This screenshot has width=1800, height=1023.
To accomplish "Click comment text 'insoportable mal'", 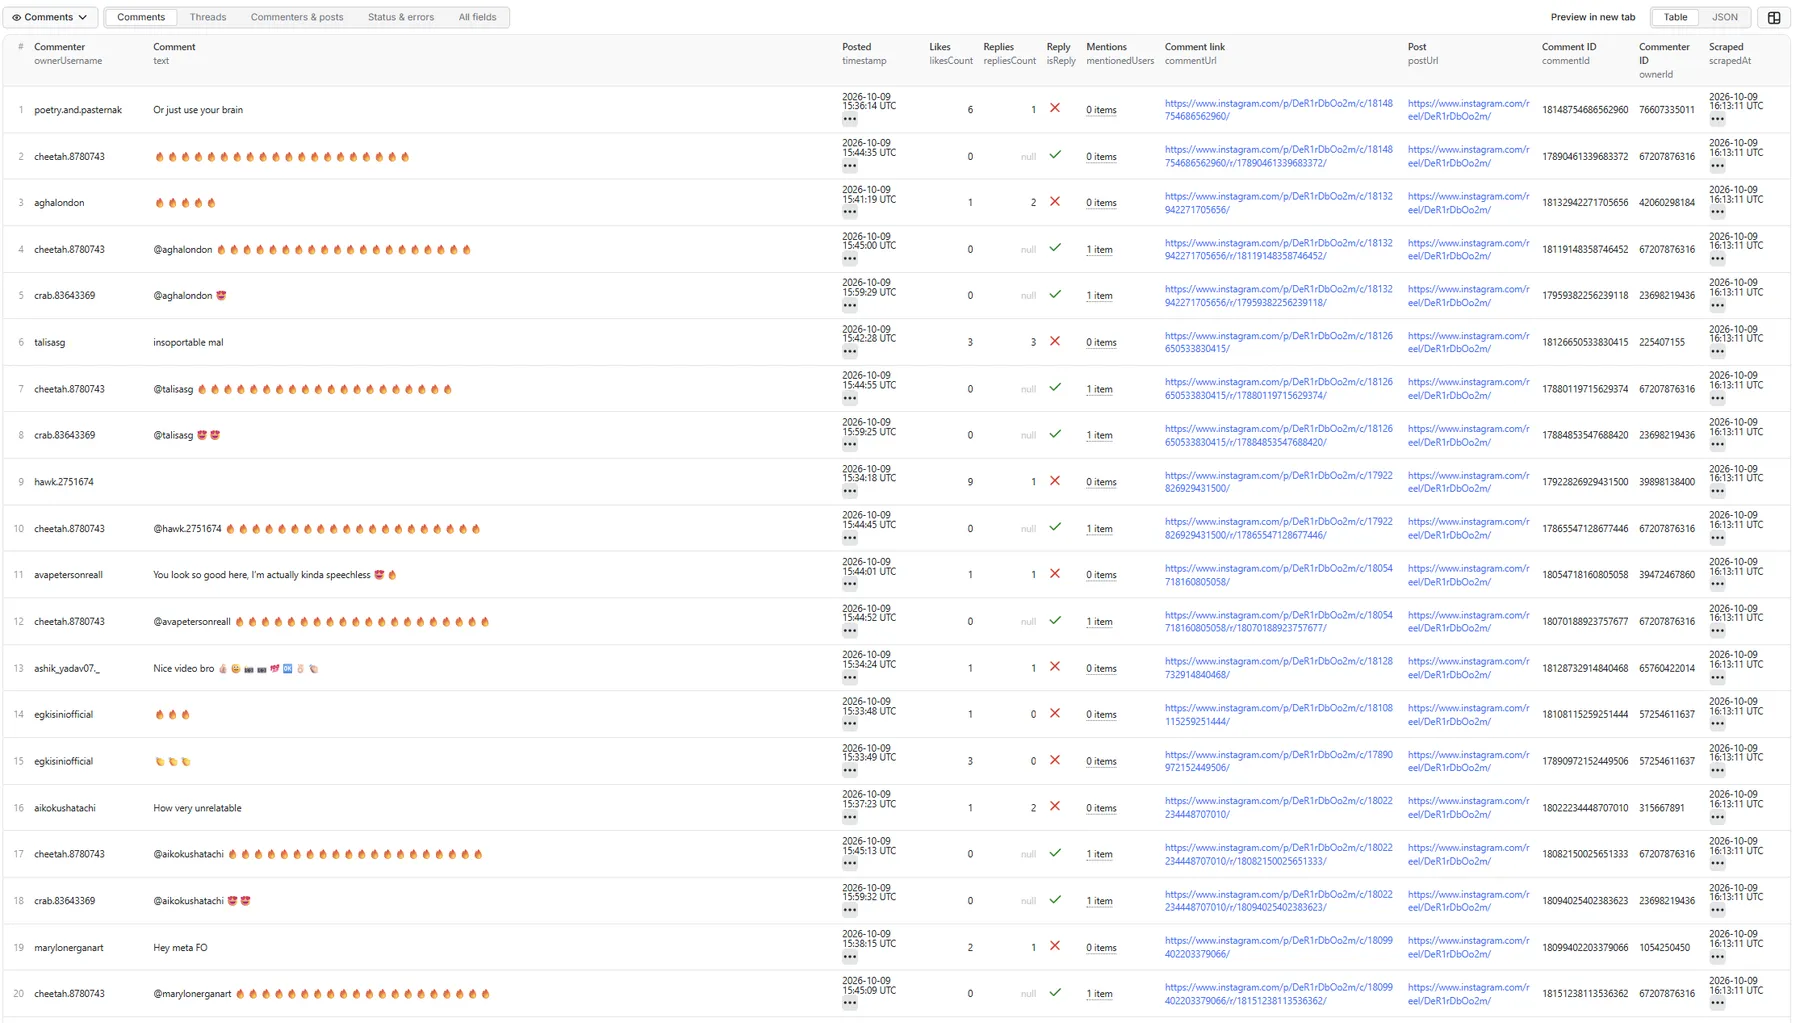I will (x=188, y=342).
